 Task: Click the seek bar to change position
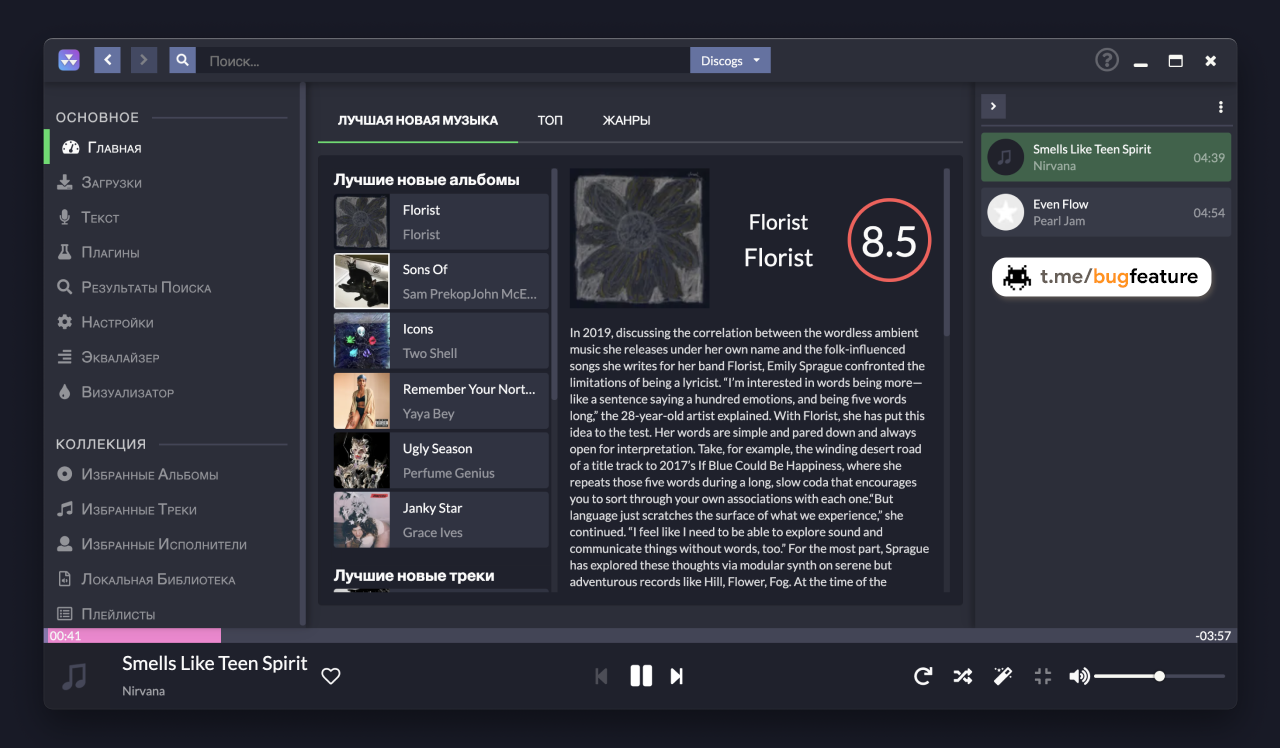pyautogui.click(x=640, y=635)
